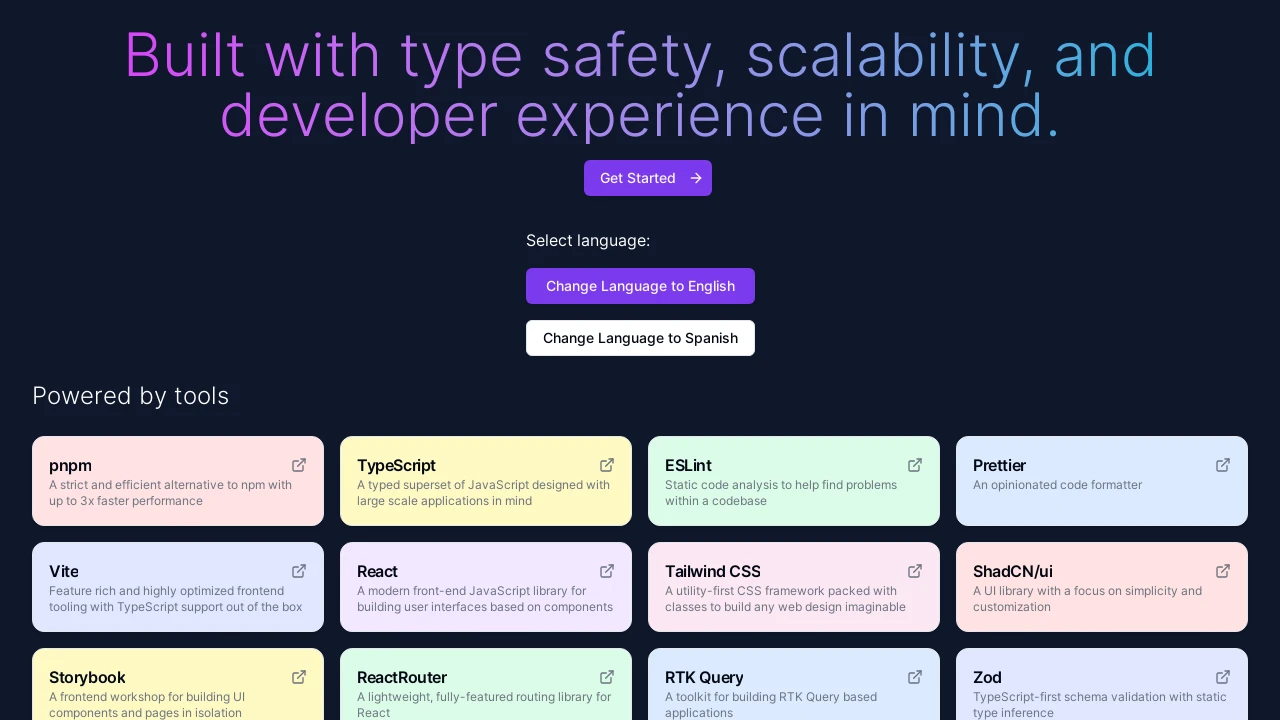Click ESLint card's external link icon

point(915,465)
